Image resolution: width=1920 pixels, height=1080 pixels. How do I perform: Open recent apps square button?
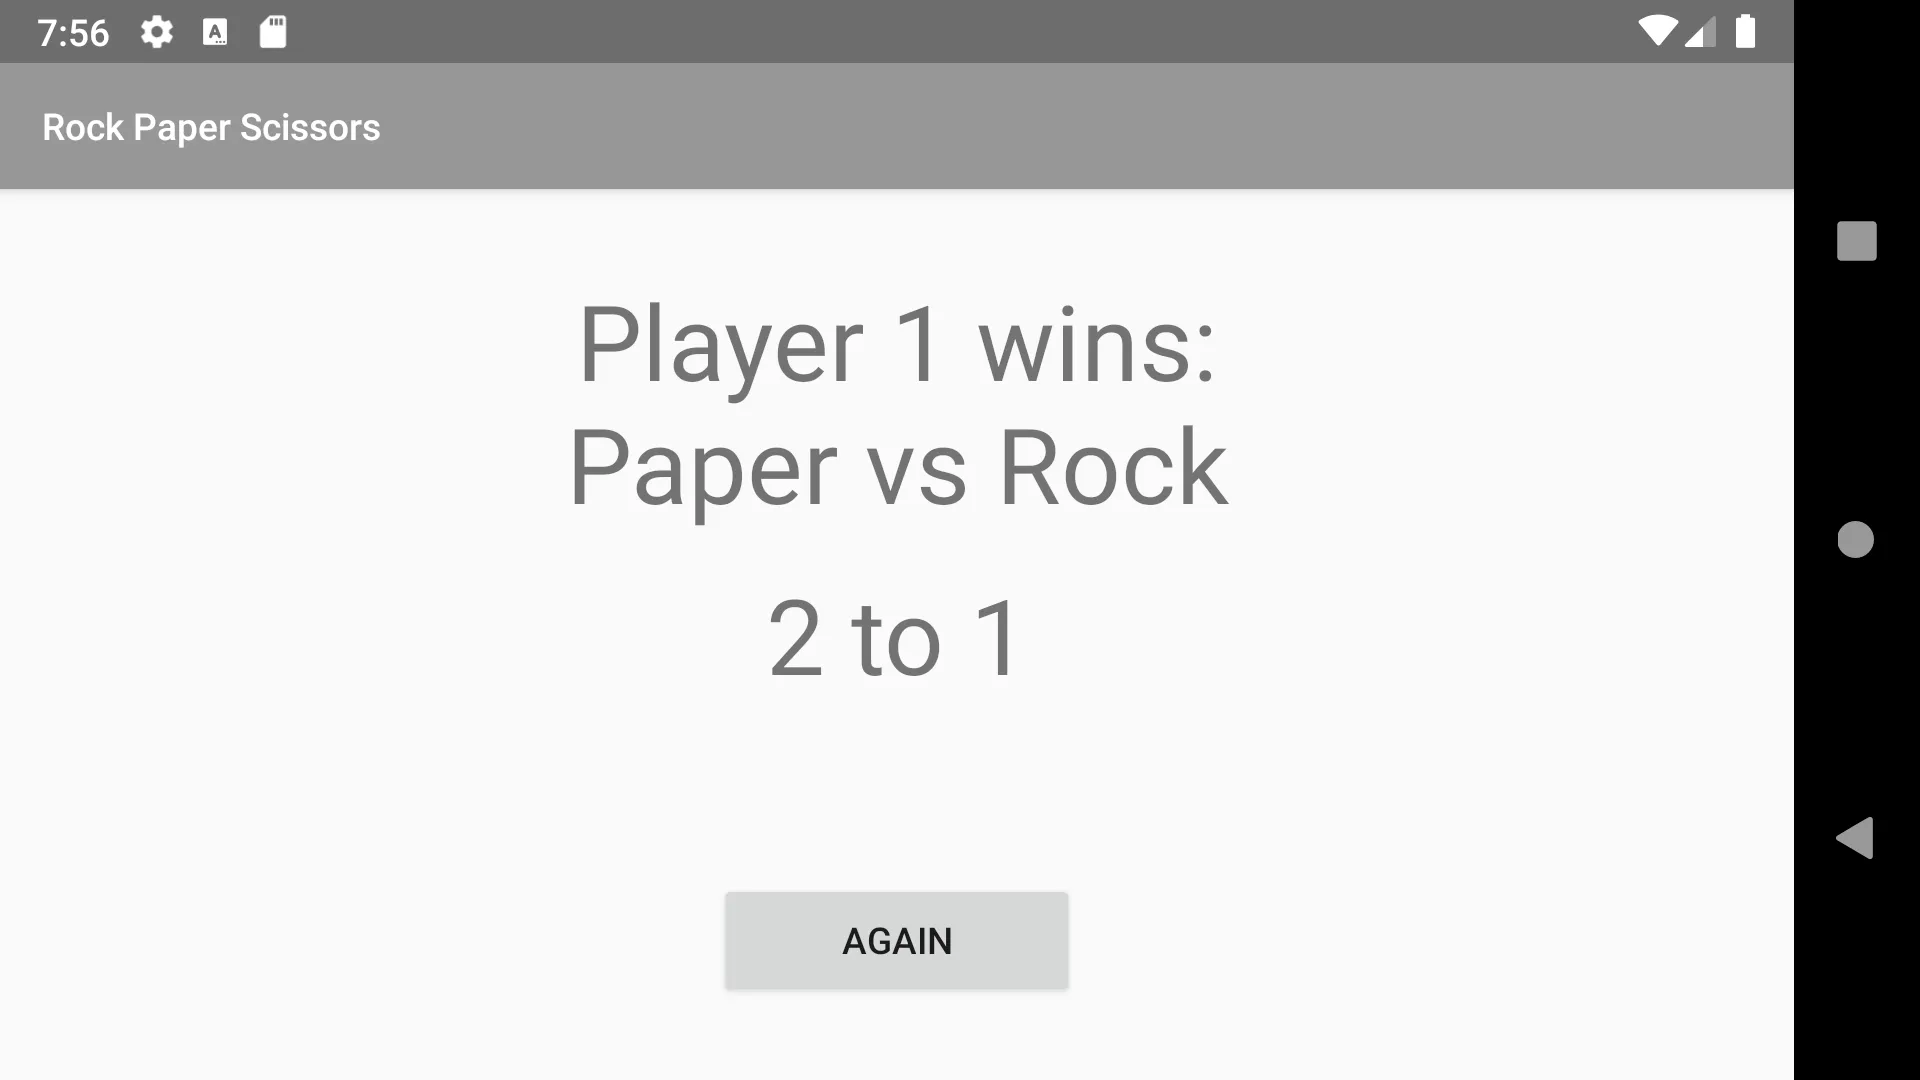point(1855,240)
